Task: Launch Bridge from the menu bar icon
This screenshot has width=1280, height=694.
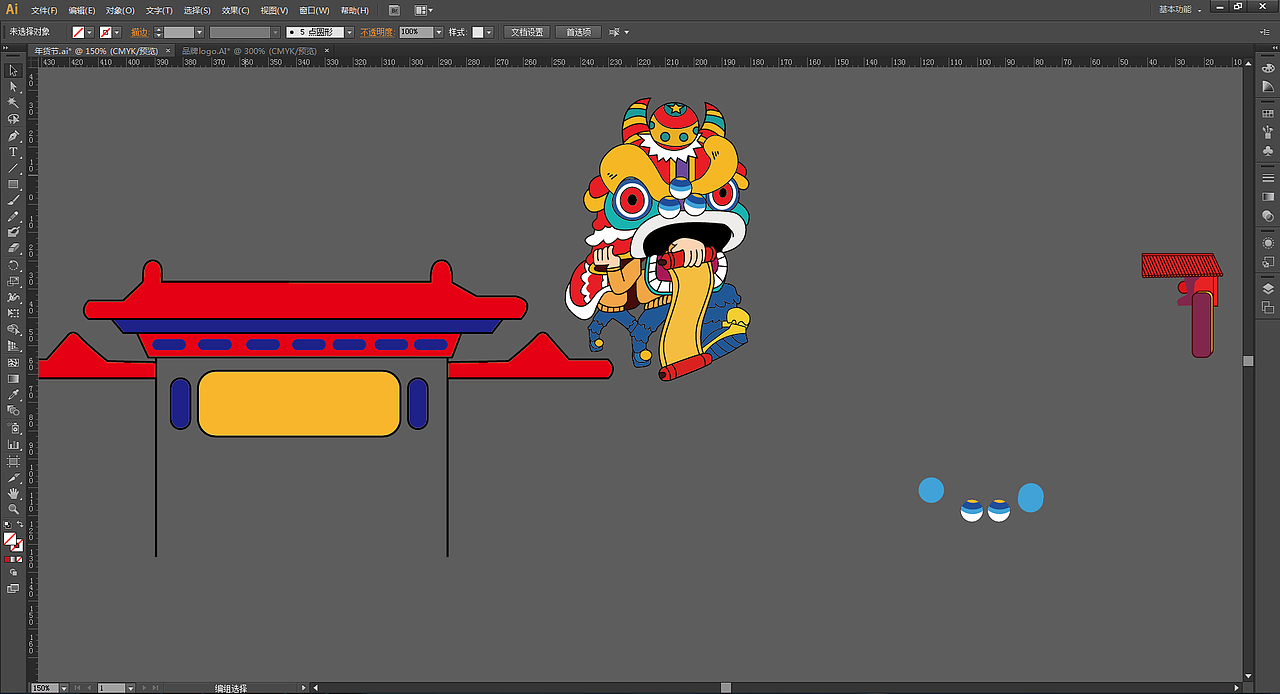Action: tap(394, 10)
